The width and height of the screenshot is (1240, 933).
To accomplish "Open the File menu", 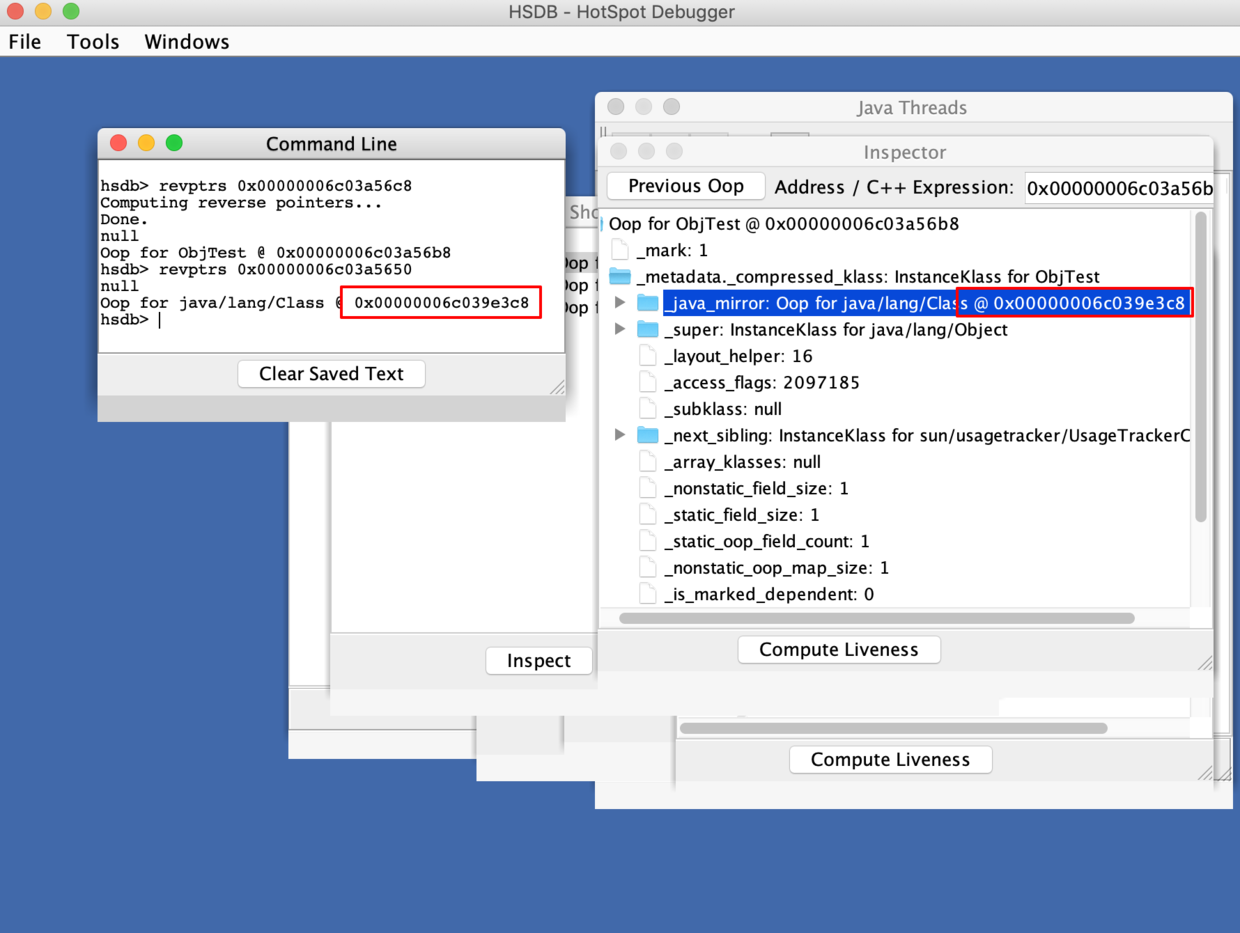I will (x=25, y=42).
